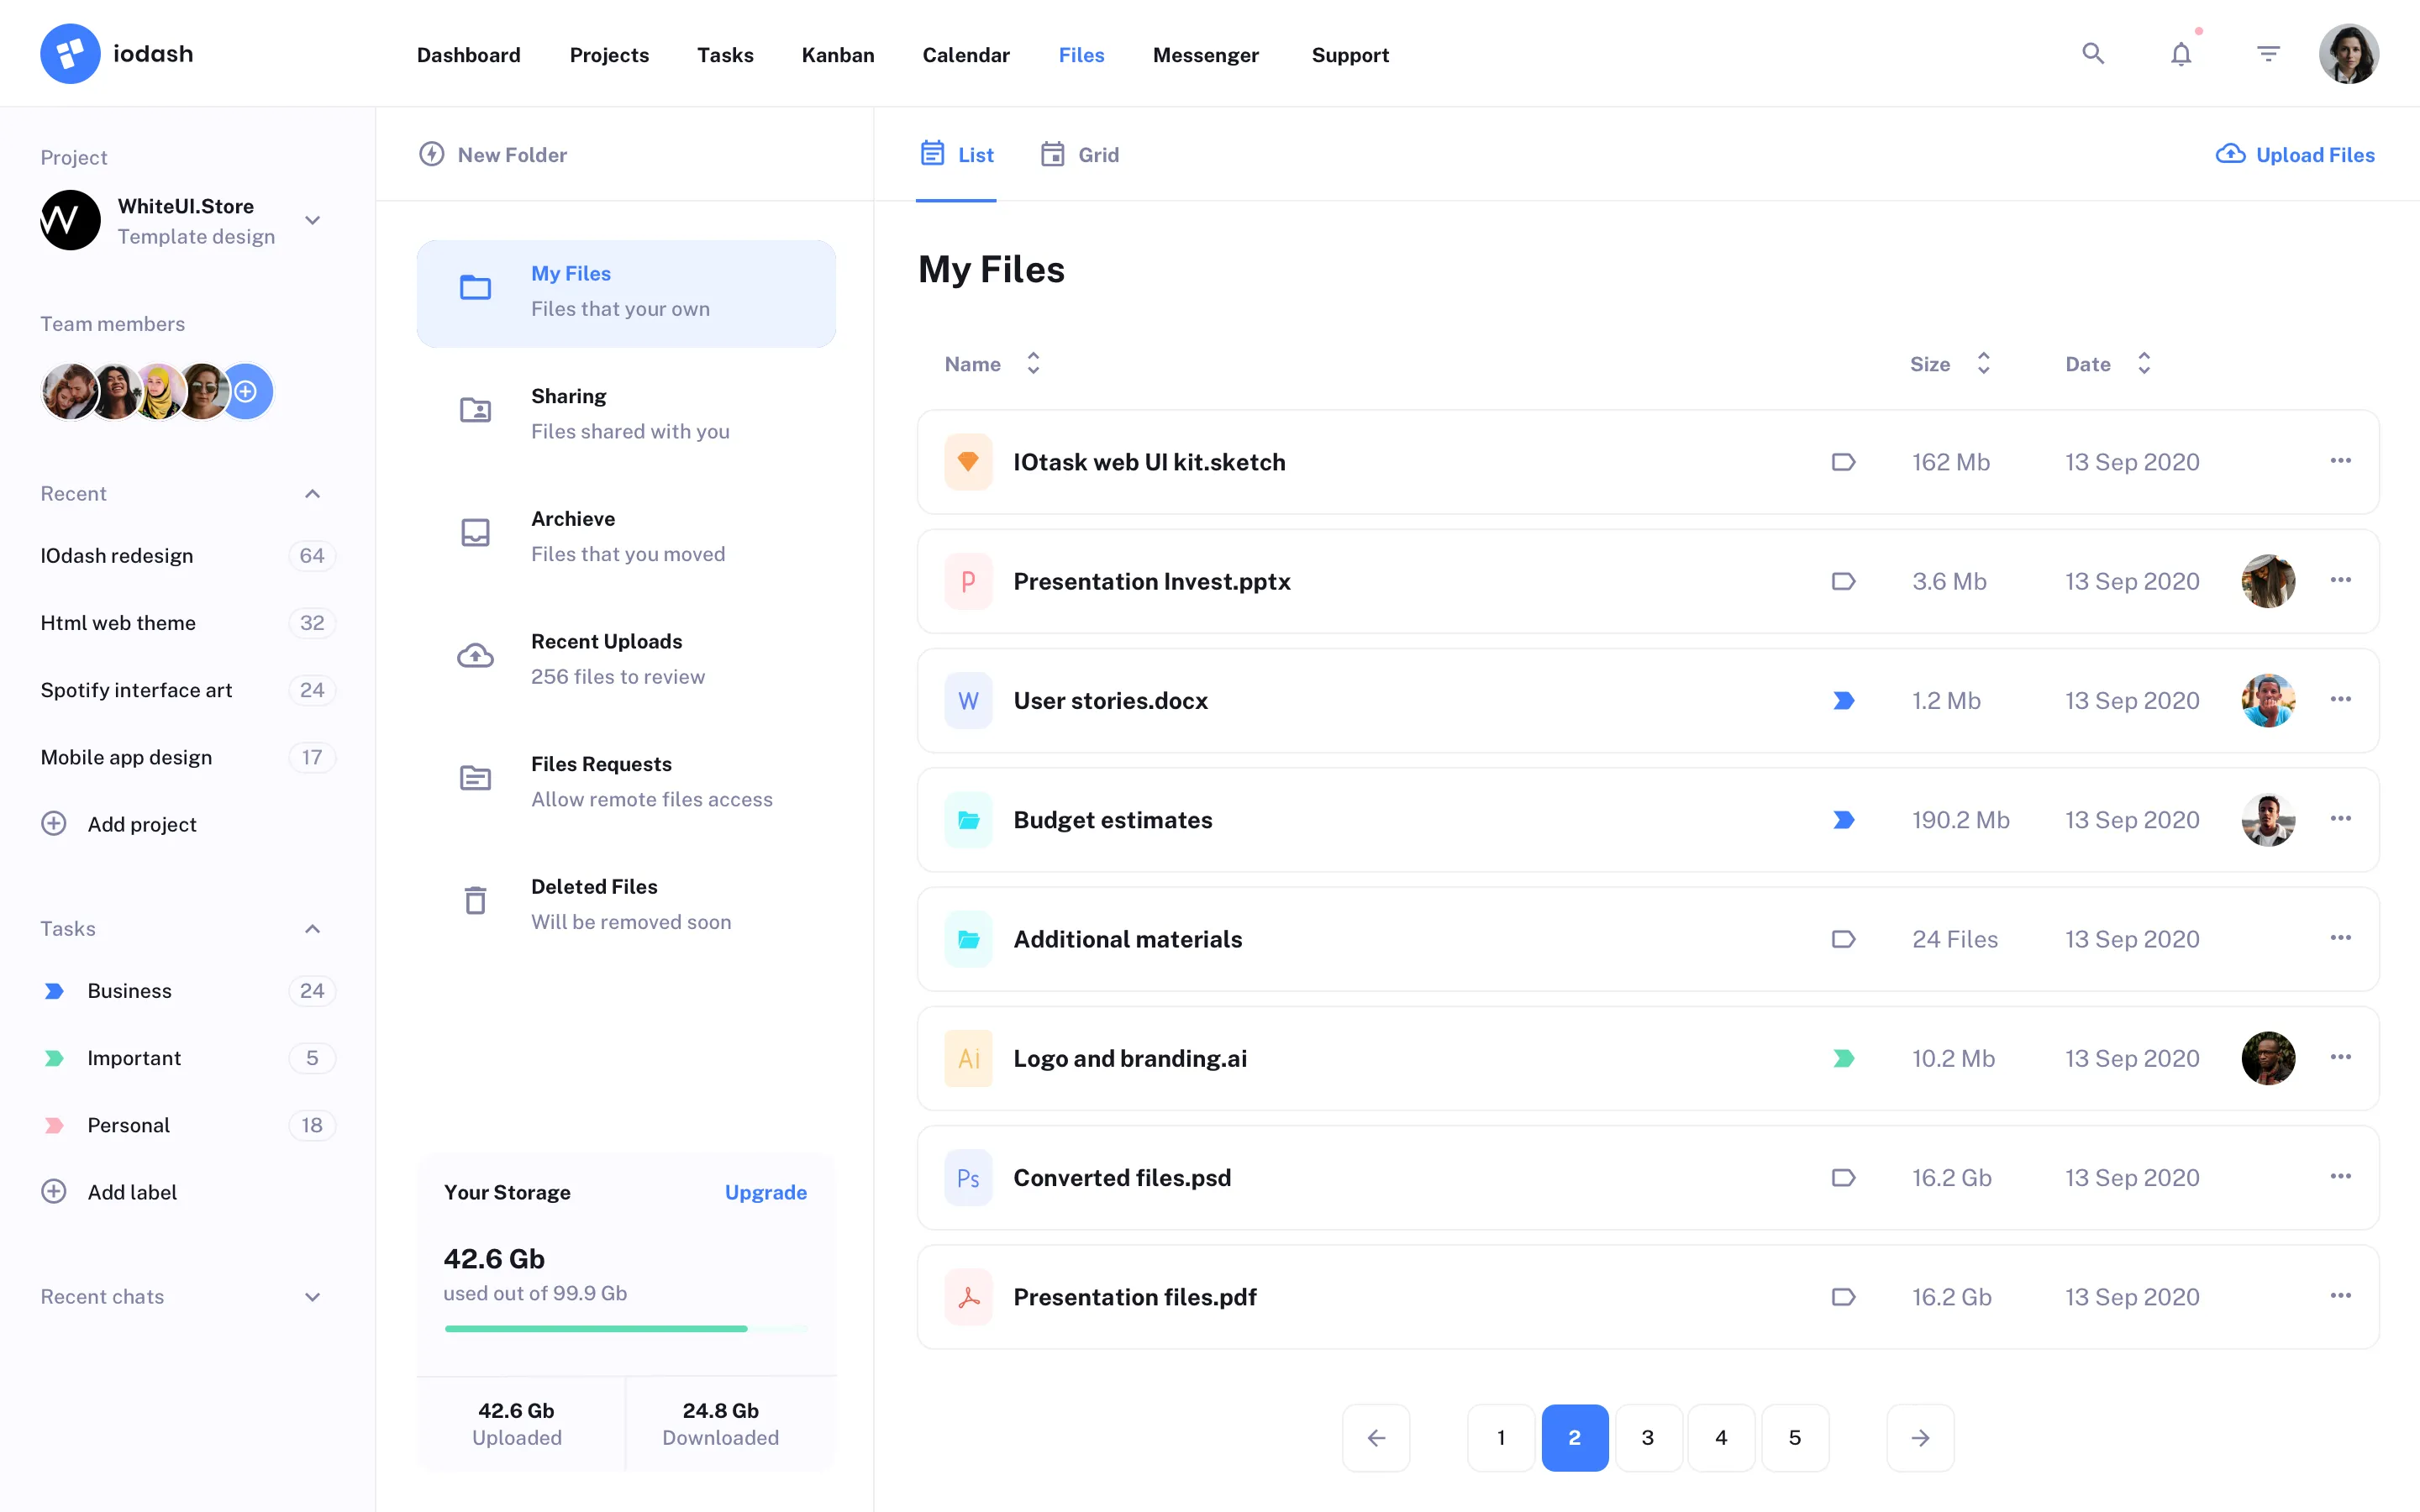Open the filter icon near the profile avatar
This screenshot has height=1512, width=2420.
click(2268, 53)
